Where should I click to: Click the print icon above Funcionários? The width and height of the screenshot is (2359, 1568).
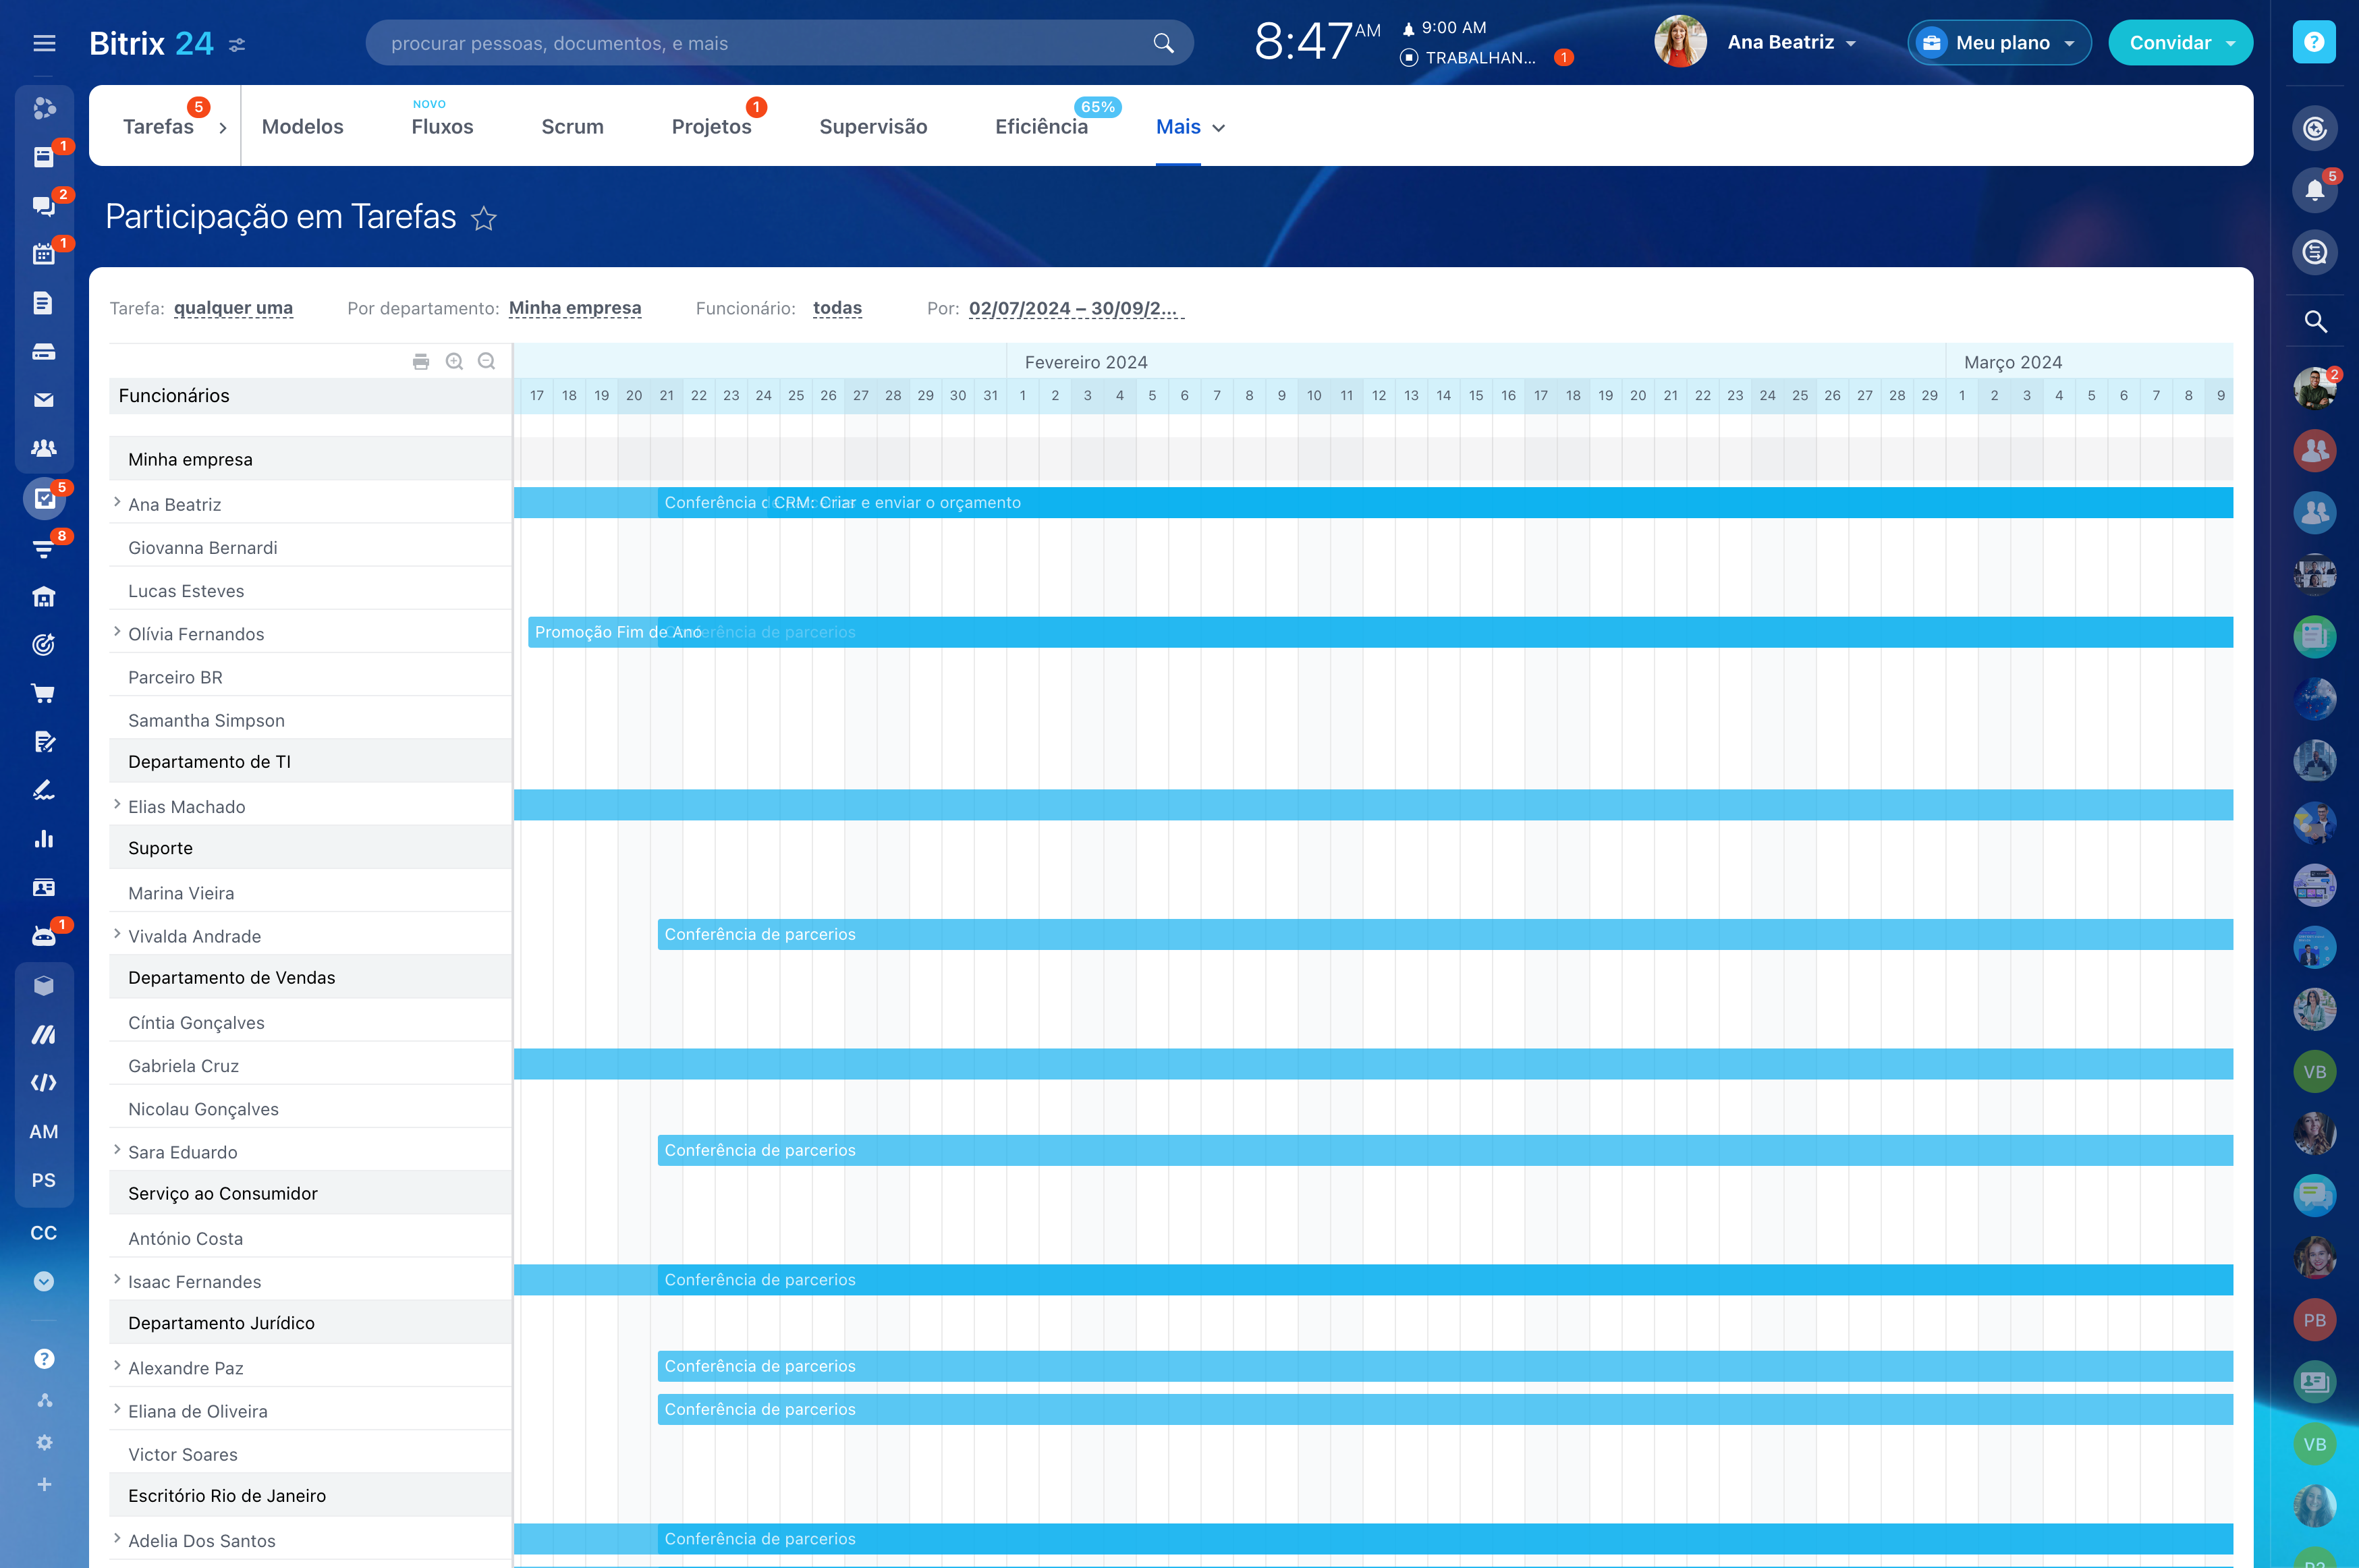[421, 362]
